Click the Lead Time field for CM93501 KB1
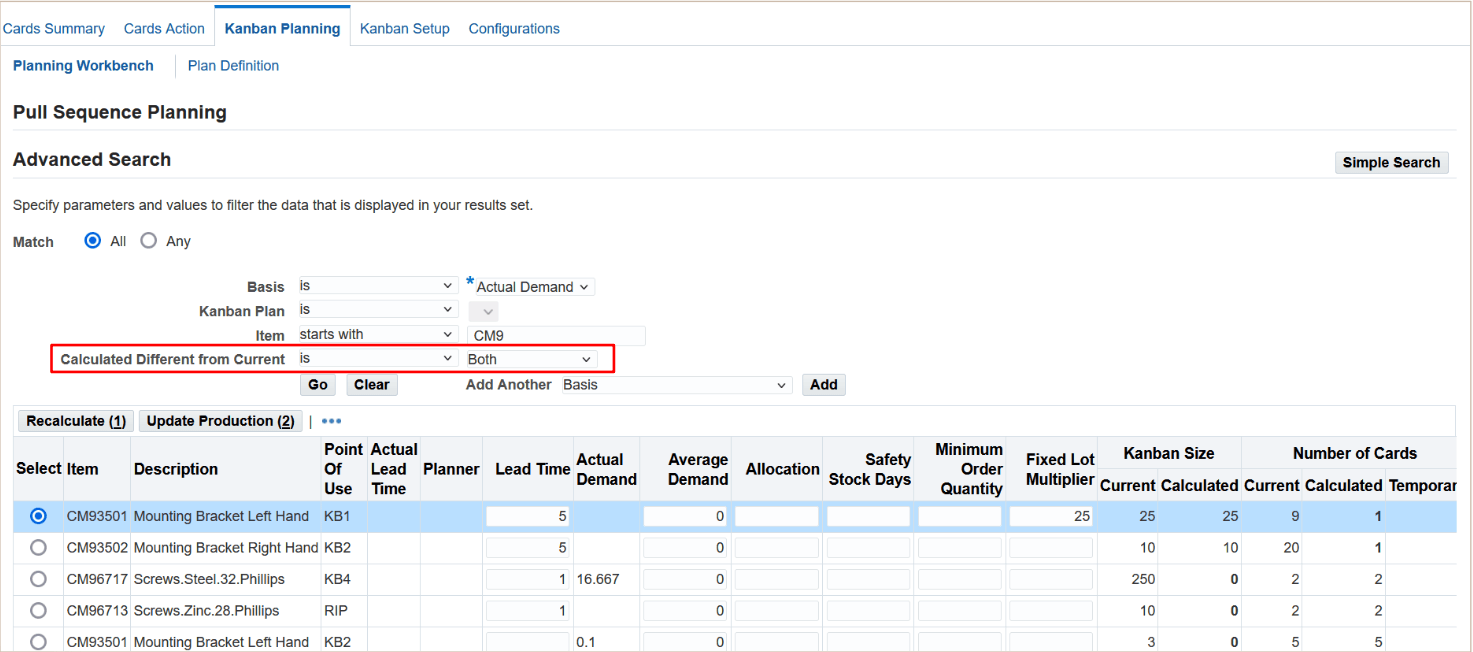 (528, 516)
